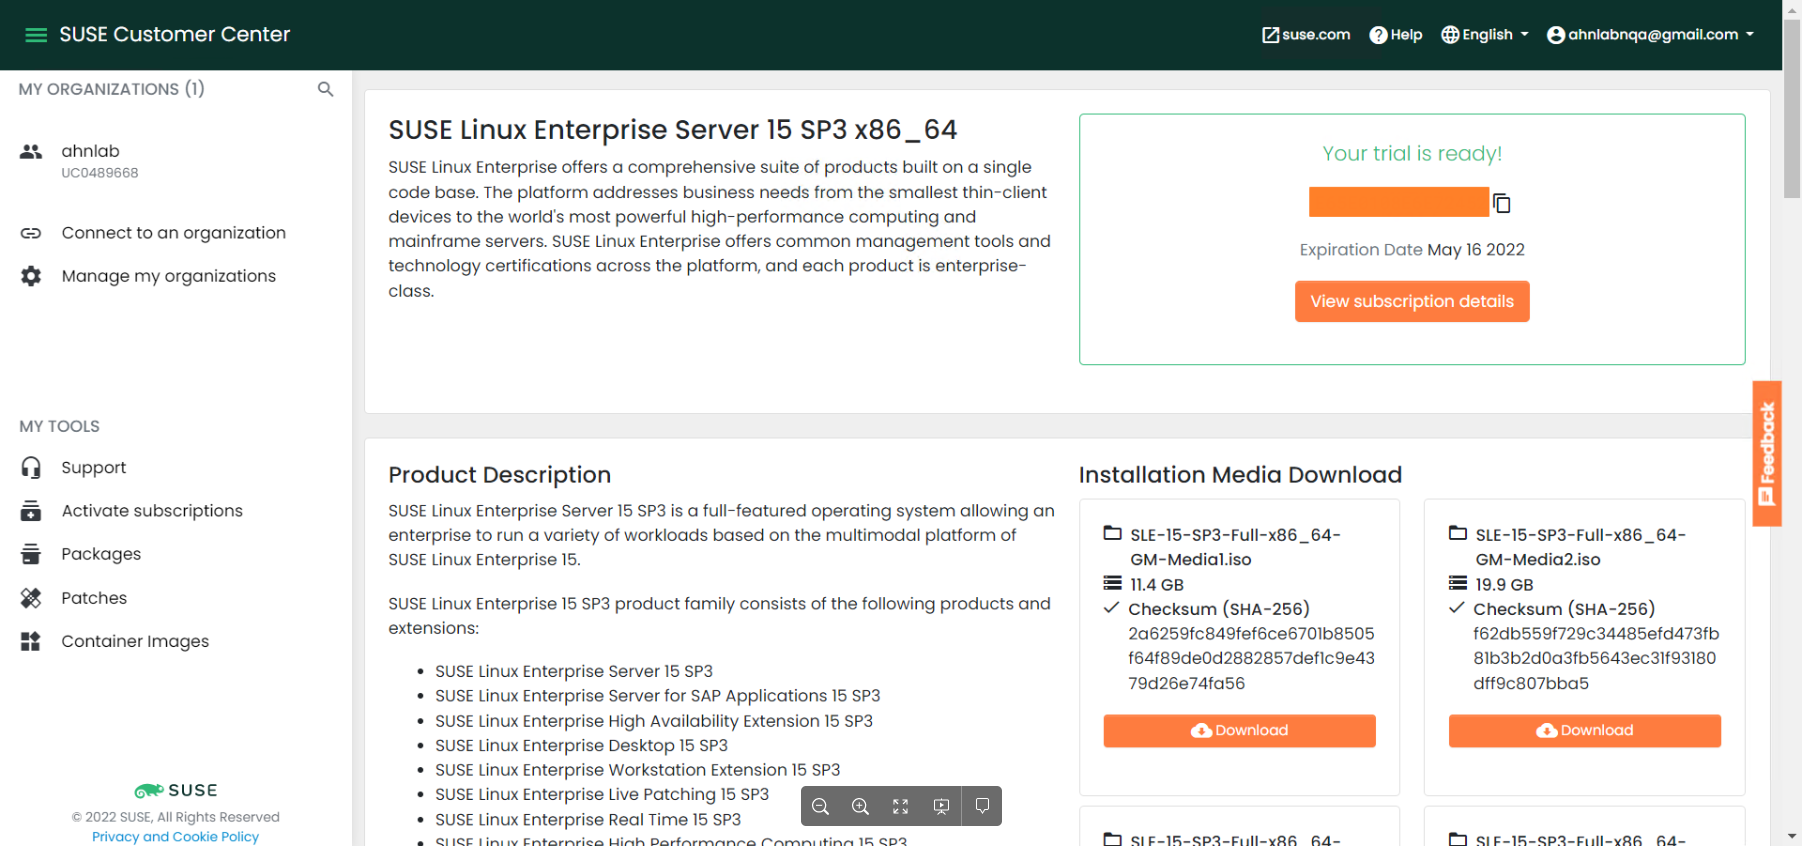Click the 'Installation Media Download' heading

(x=1240, y=475)
